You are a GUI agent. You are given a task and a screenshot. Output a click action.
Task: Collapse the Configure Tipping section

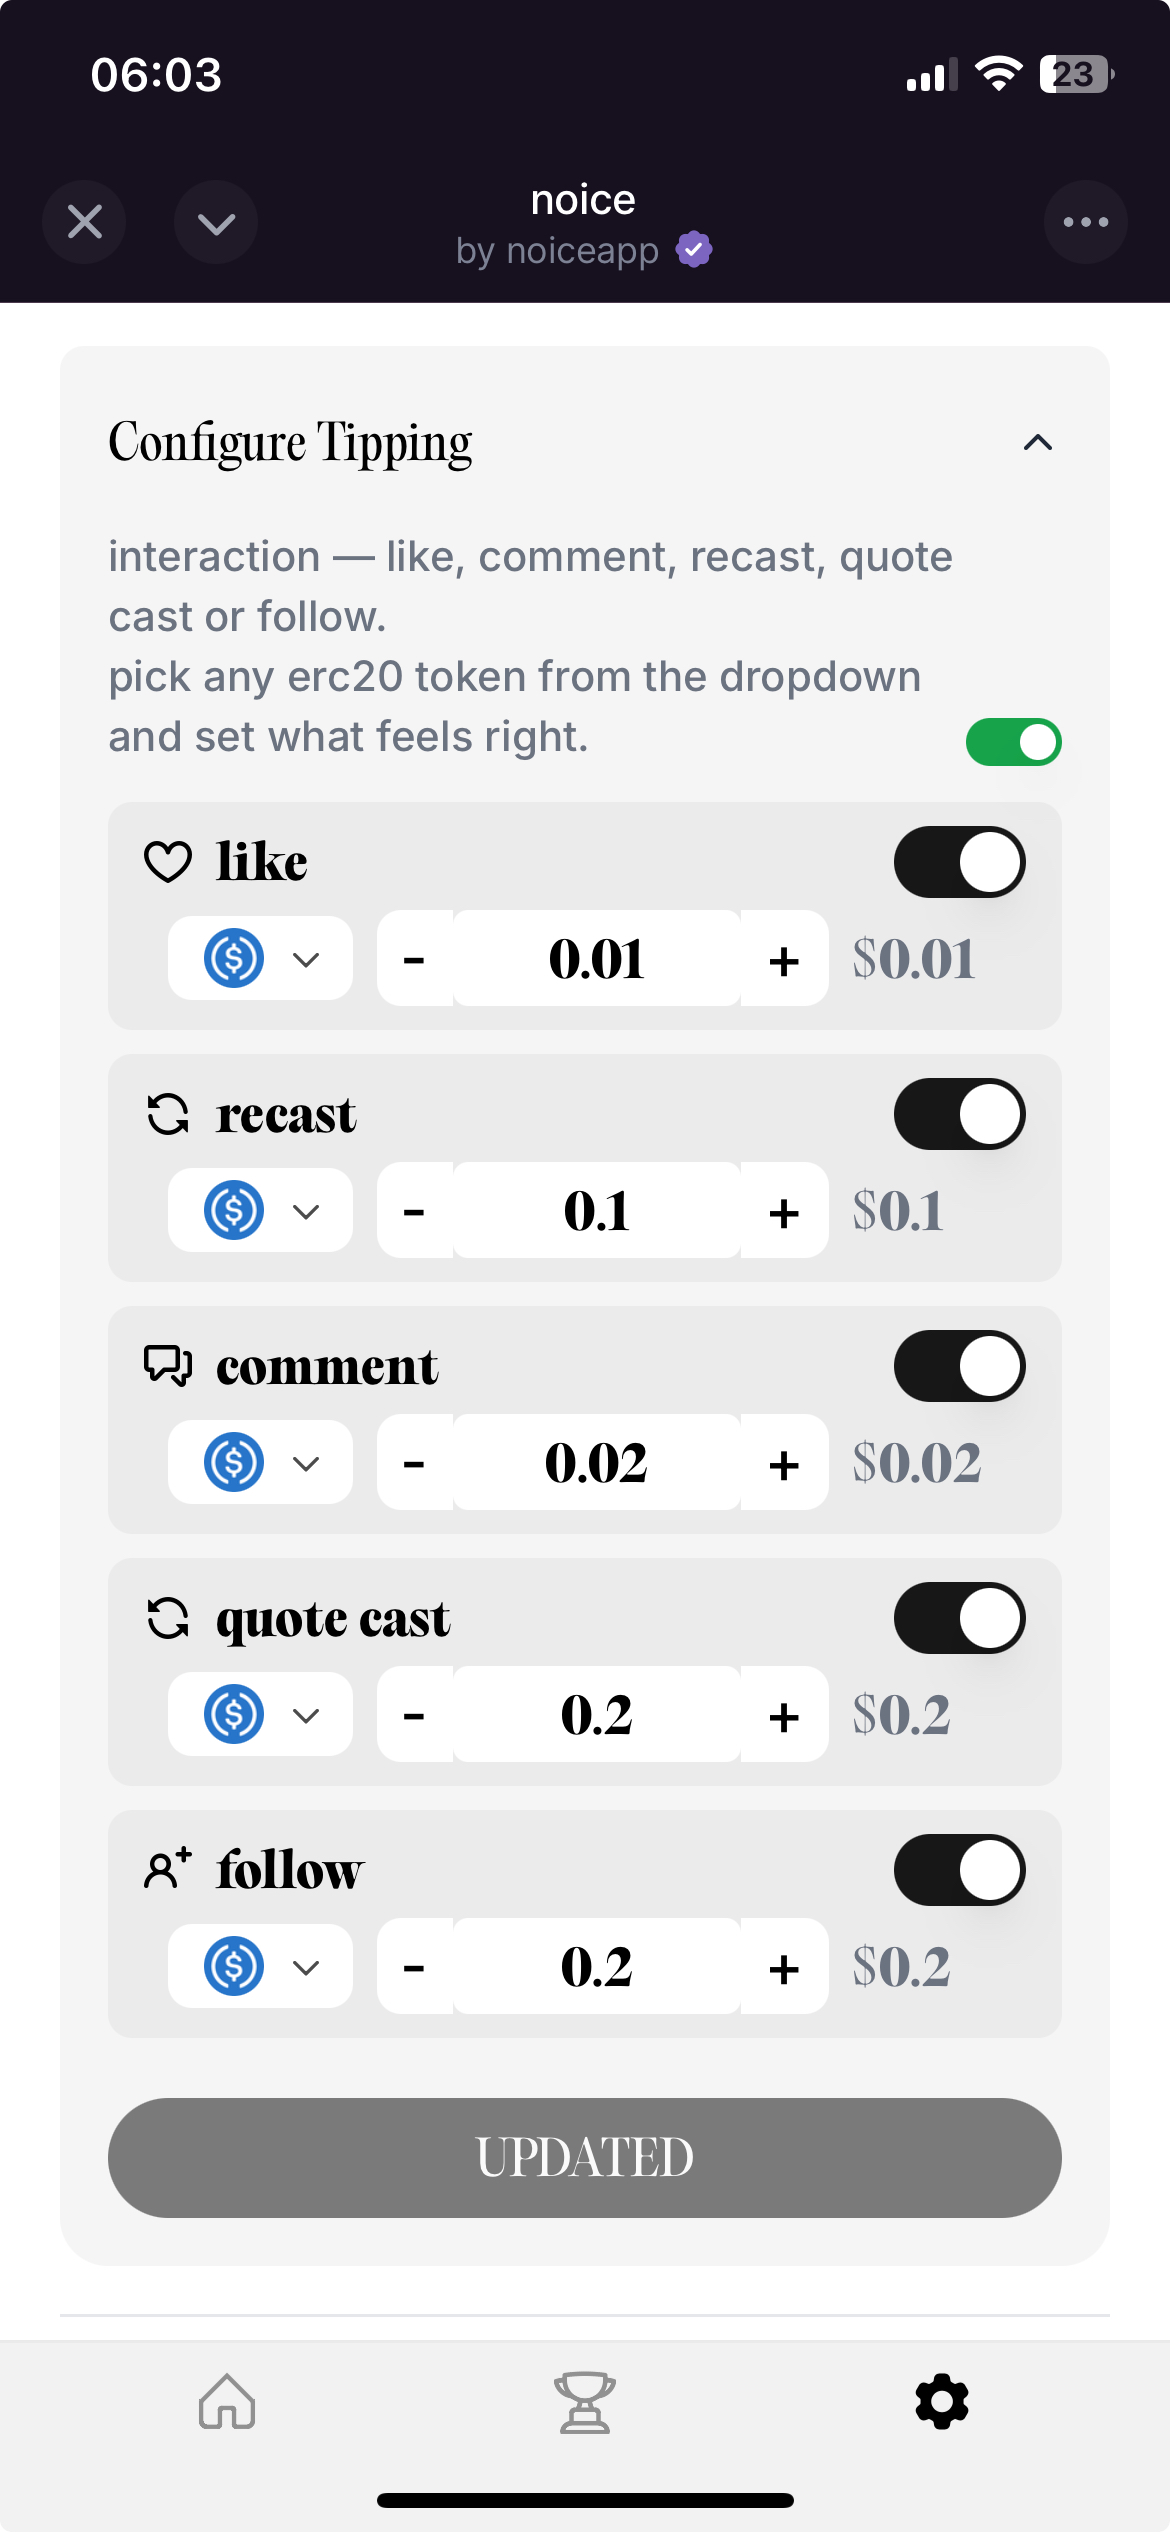click(x=1038, y=443)
